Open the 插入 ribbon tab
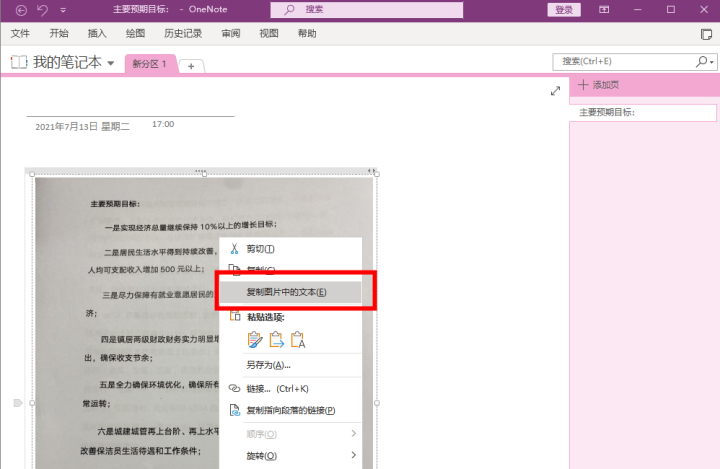This screenshot has width=720, height=469. [97, 34]
